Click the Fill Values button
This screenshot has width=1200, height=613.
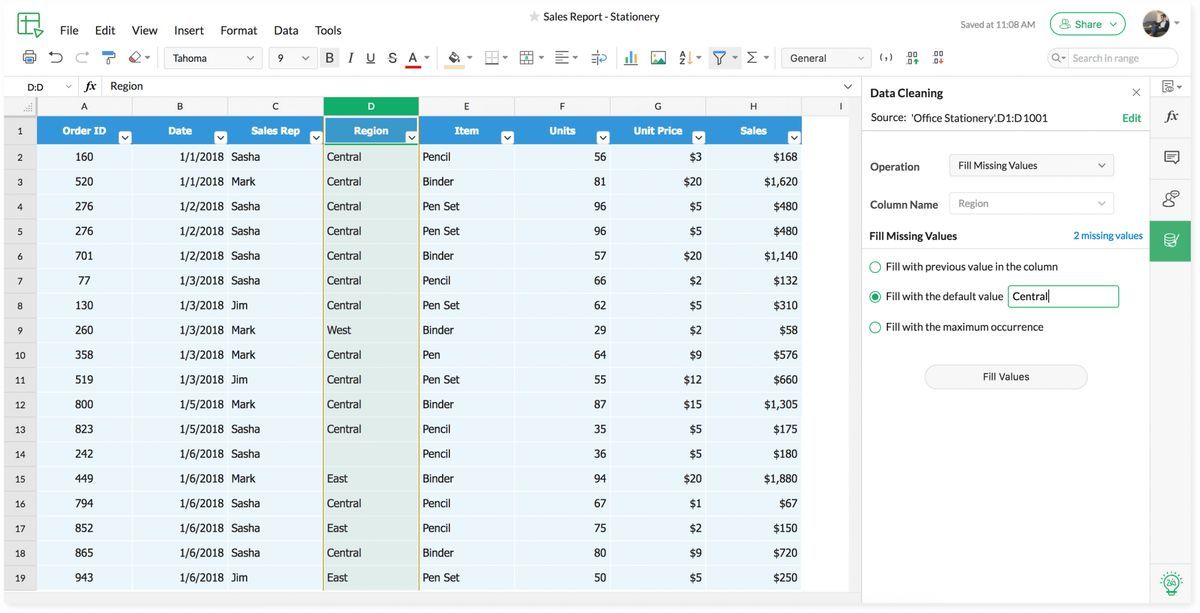point(1005,377)
